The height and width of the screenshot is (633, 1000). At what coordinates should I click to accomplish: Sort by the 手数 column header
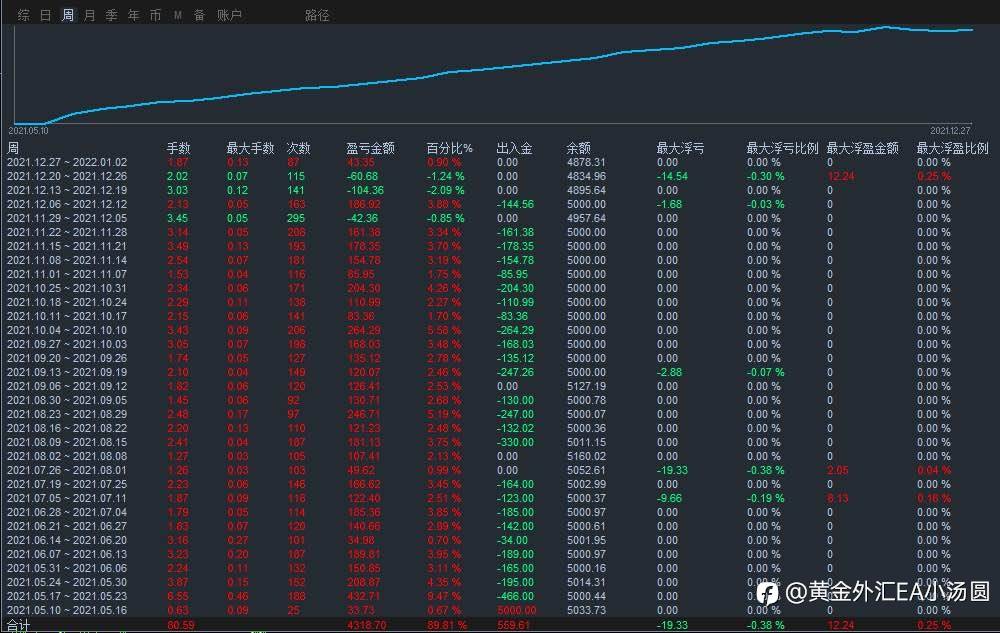point(179,148)
